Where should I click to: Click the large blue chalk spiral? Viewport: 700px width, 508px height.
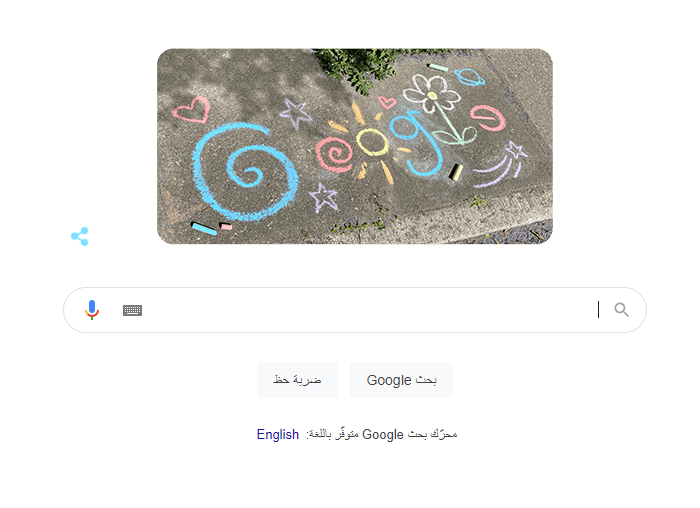[x=245, y=172]
